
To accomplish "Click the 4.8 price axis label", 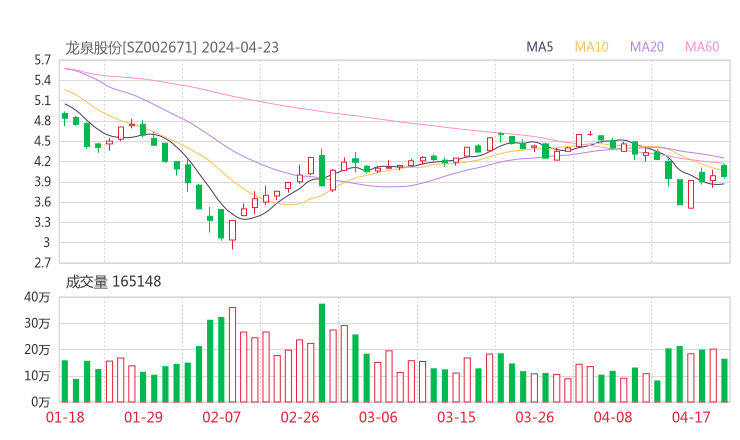I will coord(42,121).
